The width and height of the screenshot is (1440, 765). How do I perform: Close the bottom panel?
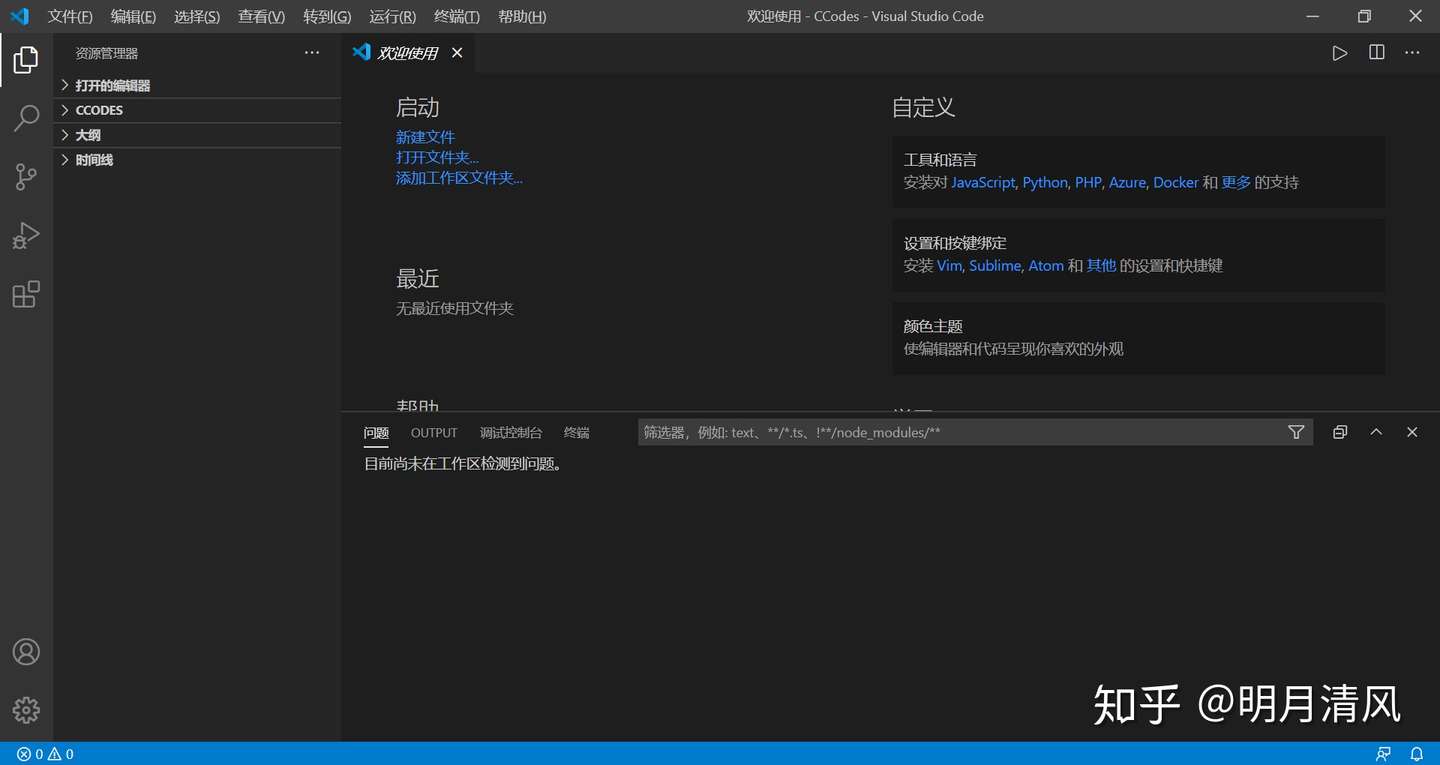coord(1412,432)
